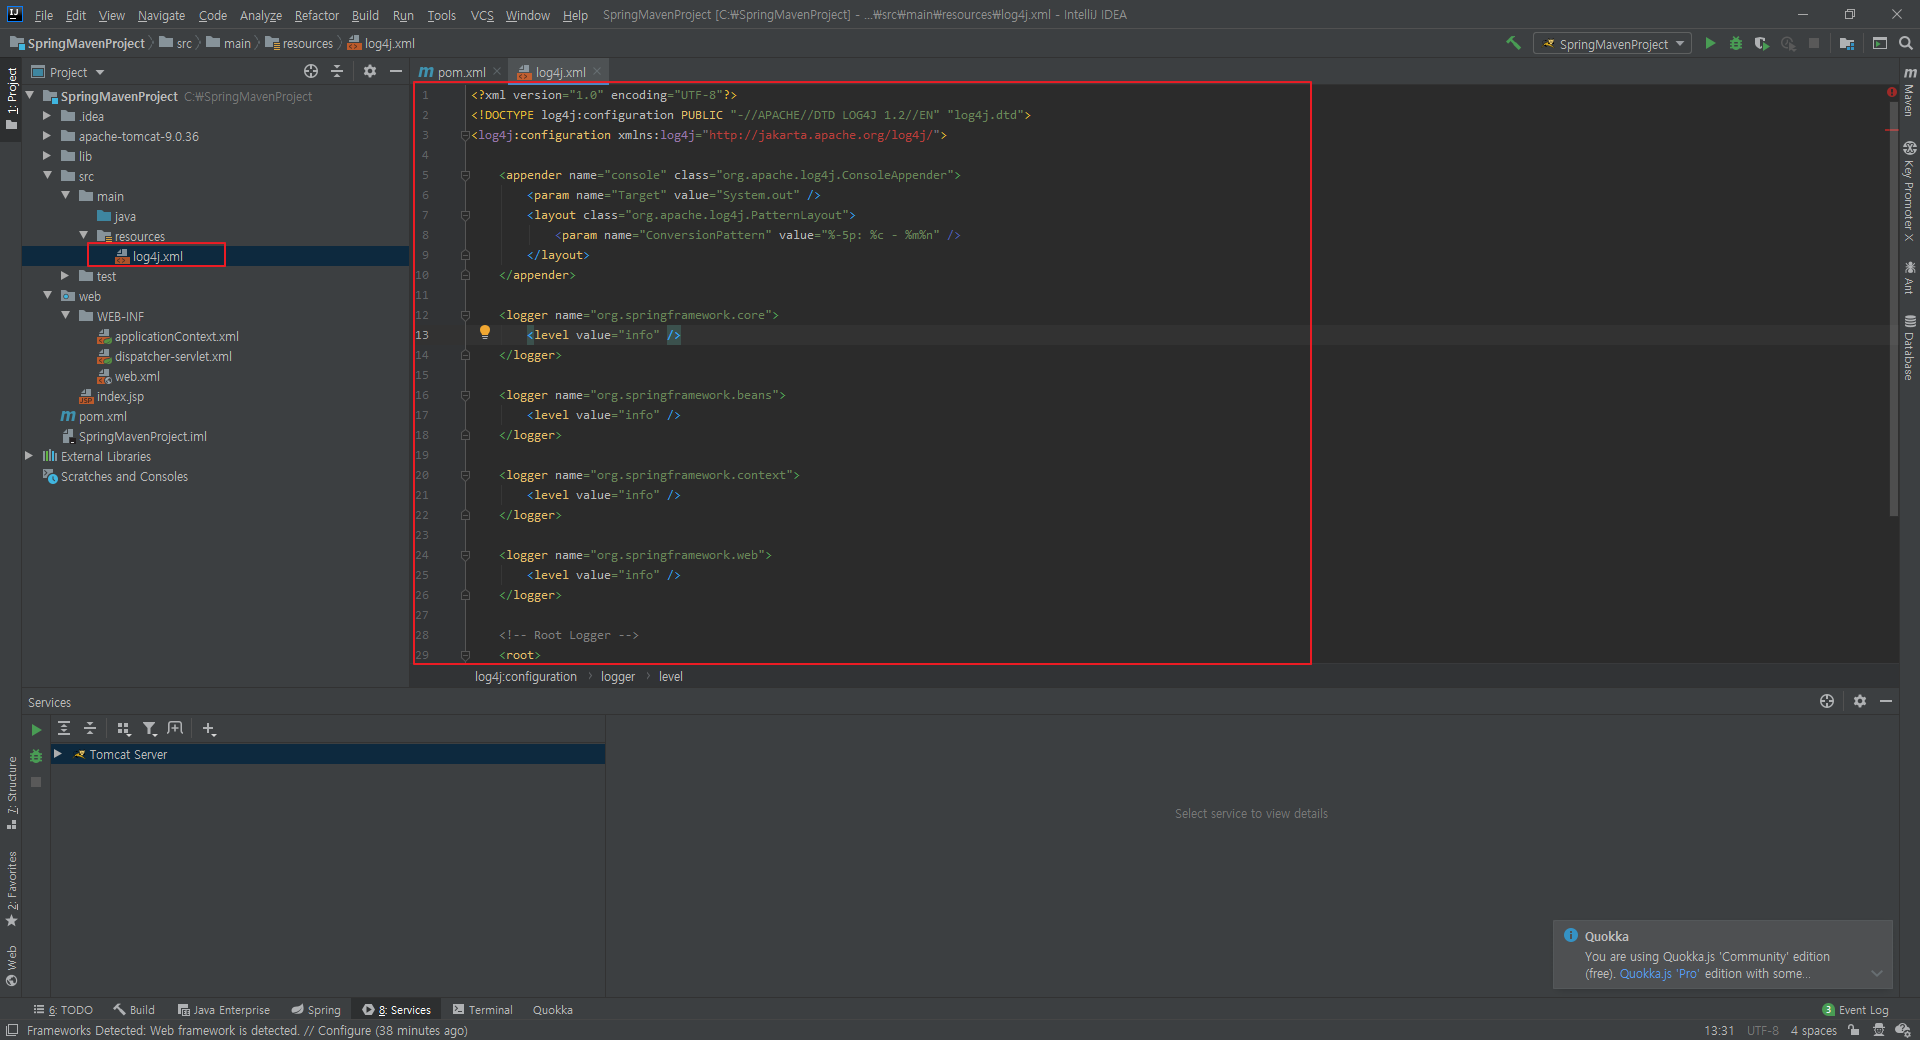
Task: Collapse all in Project panel header
Action: click(337, 71)
